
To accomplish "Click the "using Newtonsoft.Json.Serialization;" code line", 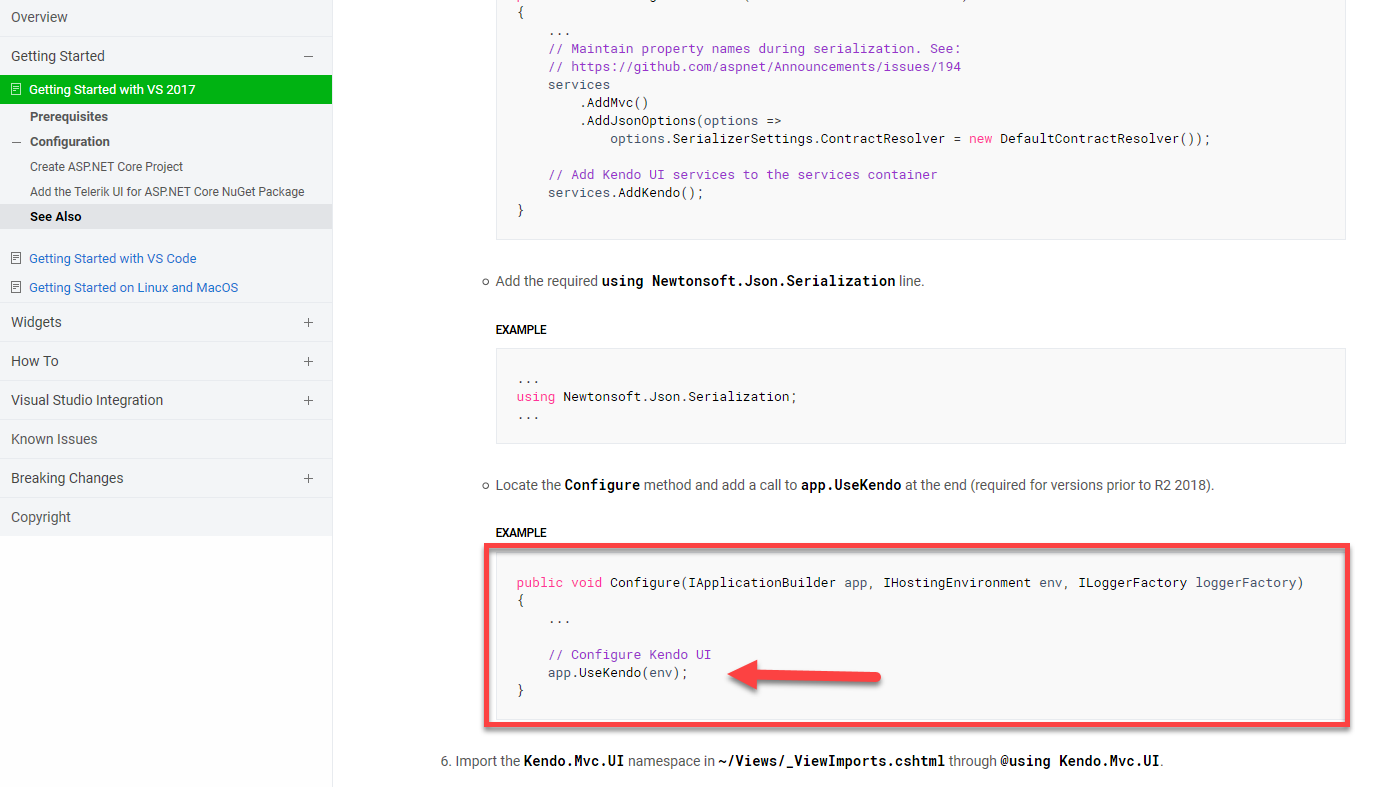I will click(657, 397).
